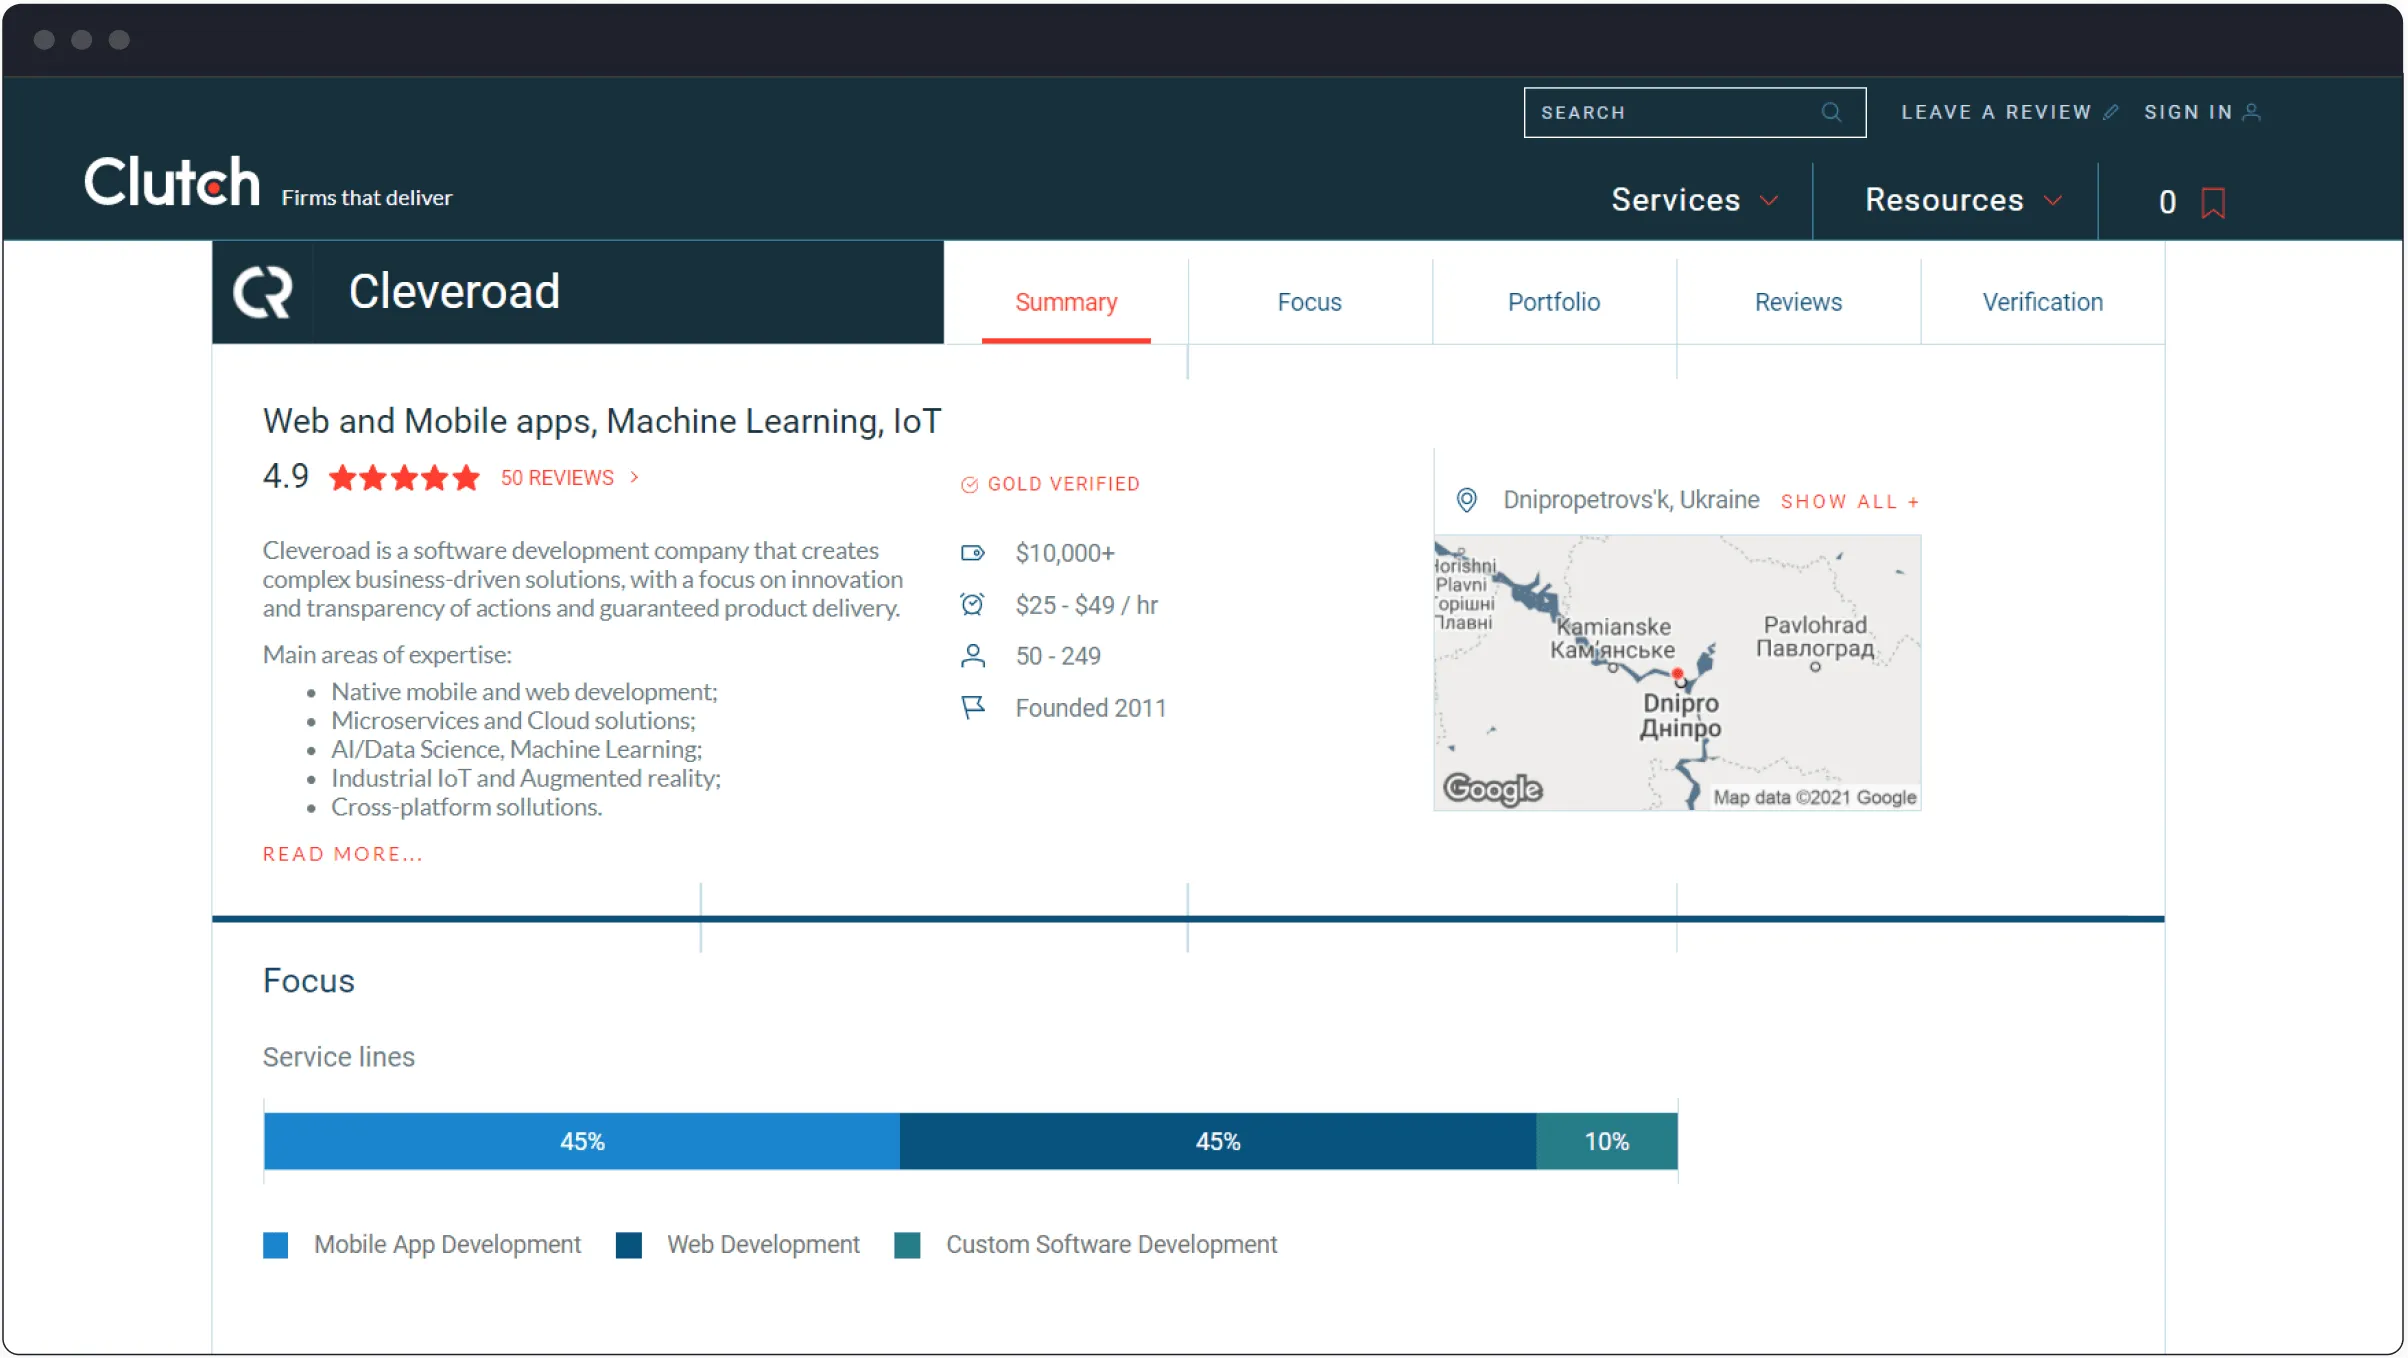The image size is (2408, 1358).
Task: Click the employees person icon
Action: (972, 656)
